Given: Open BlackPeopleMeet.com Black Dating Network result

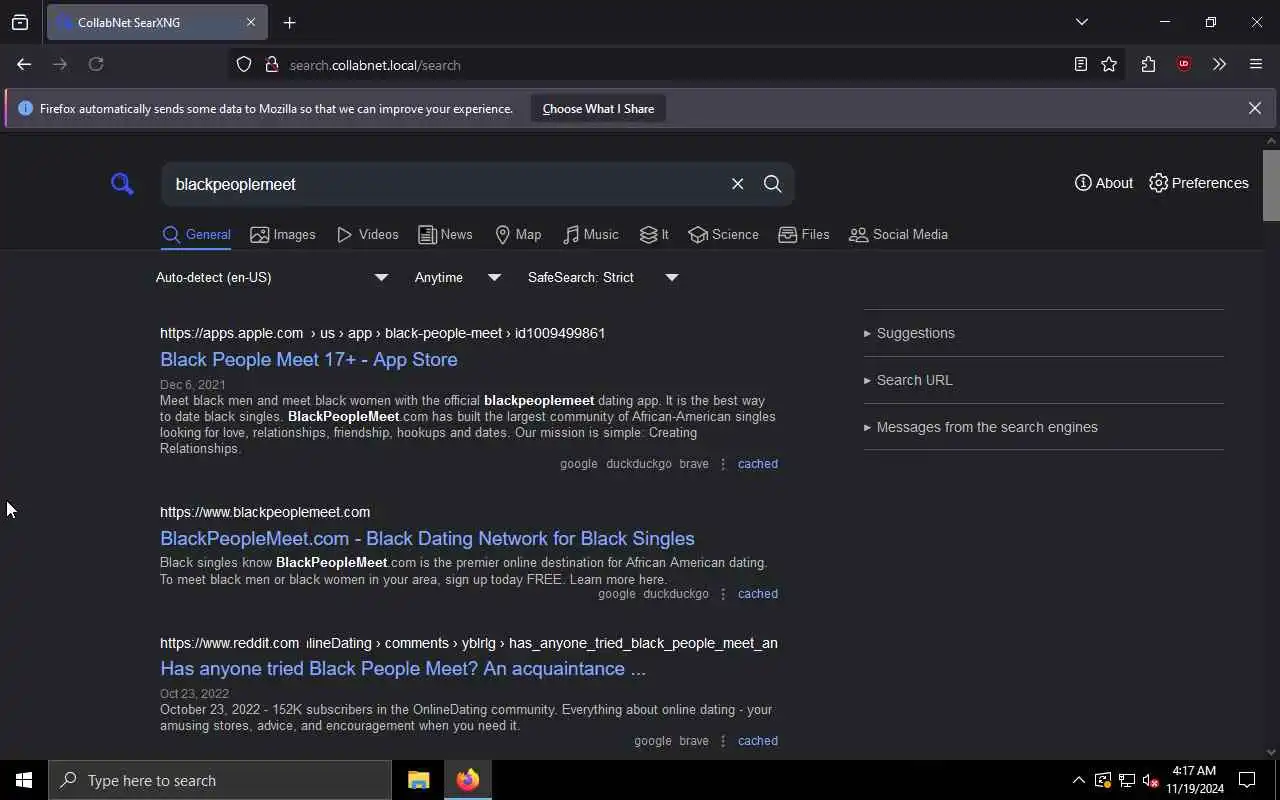Looking at the screenshot, I should click(x=427, y=538).
